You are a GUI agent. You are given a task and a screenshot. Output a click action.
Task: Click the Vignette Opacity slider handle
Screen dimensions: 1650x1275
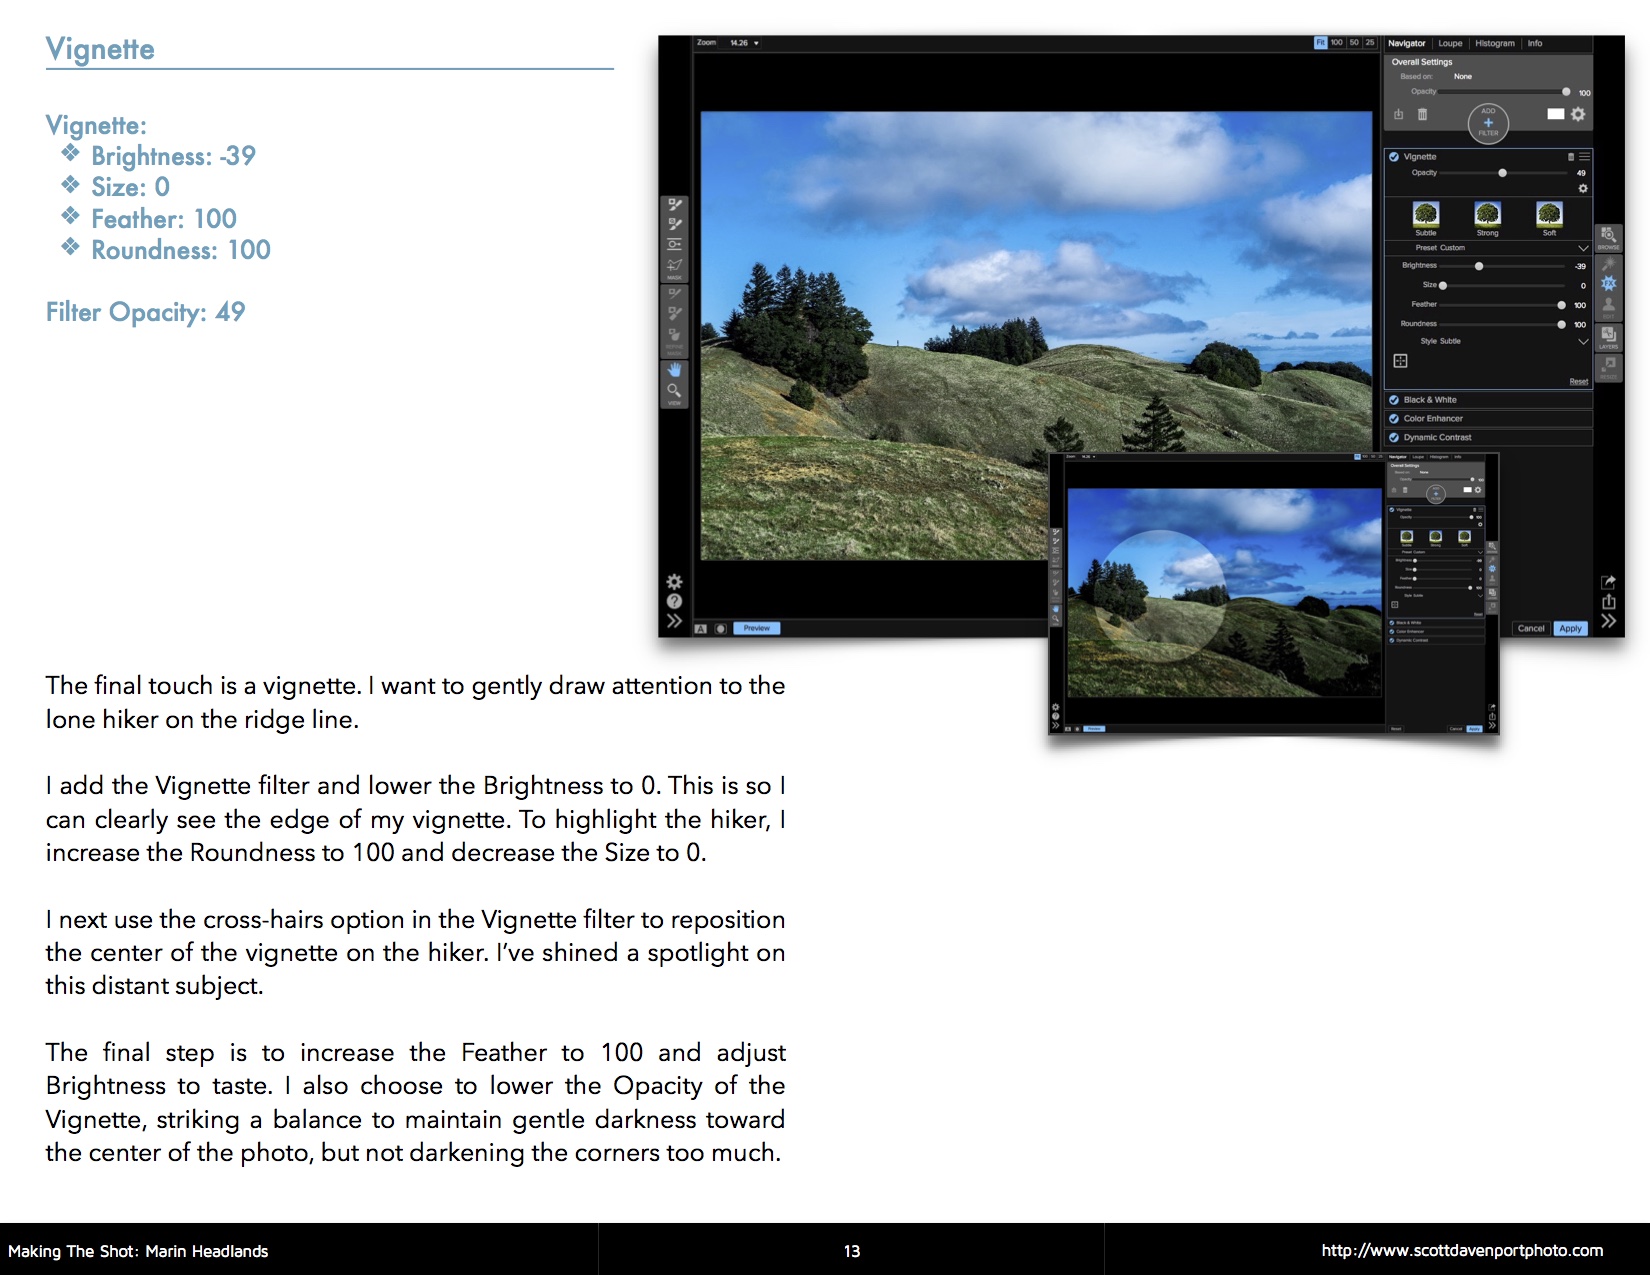1502,173
